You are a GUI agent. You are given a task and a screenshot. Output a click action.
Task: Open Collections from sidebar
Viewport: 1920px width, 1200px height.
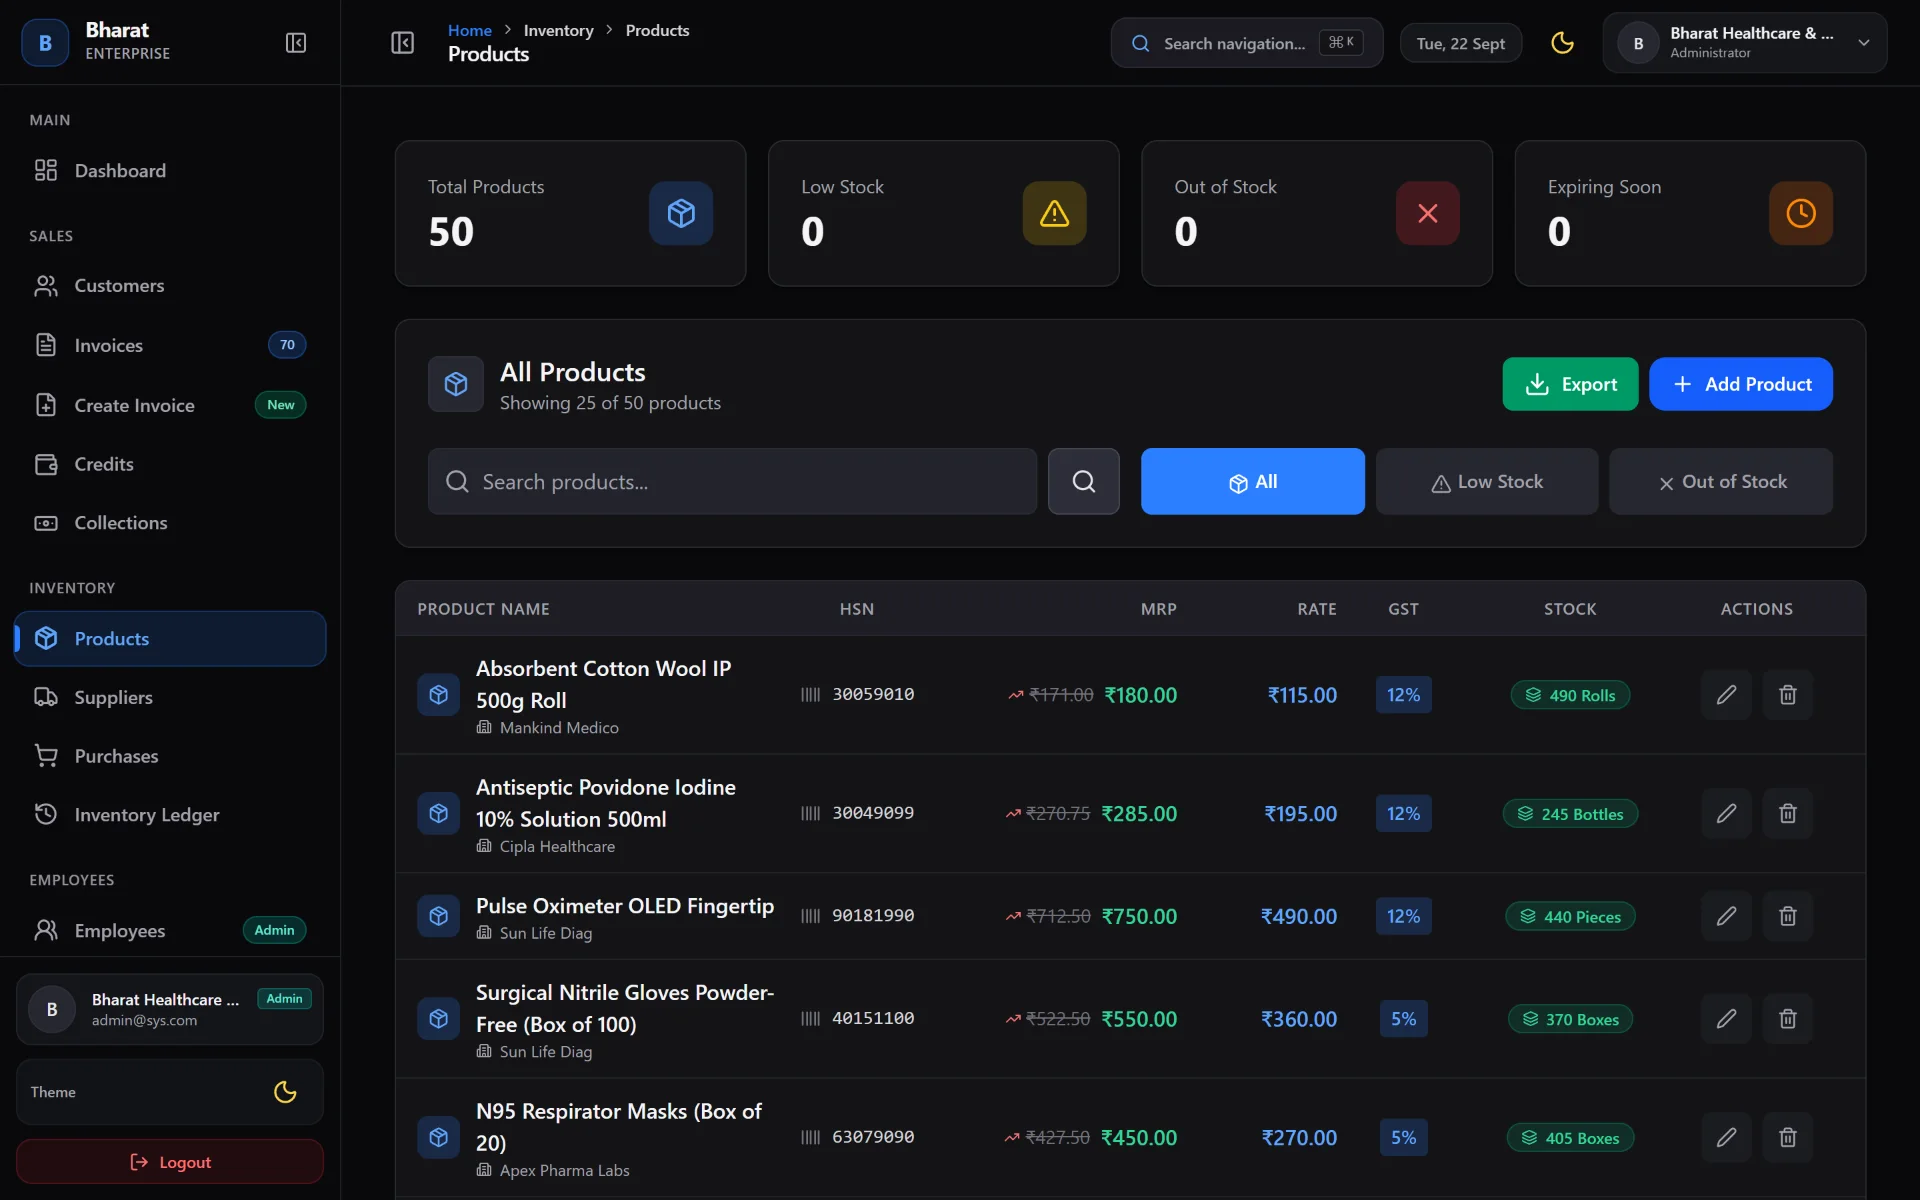tap(170, 523)
